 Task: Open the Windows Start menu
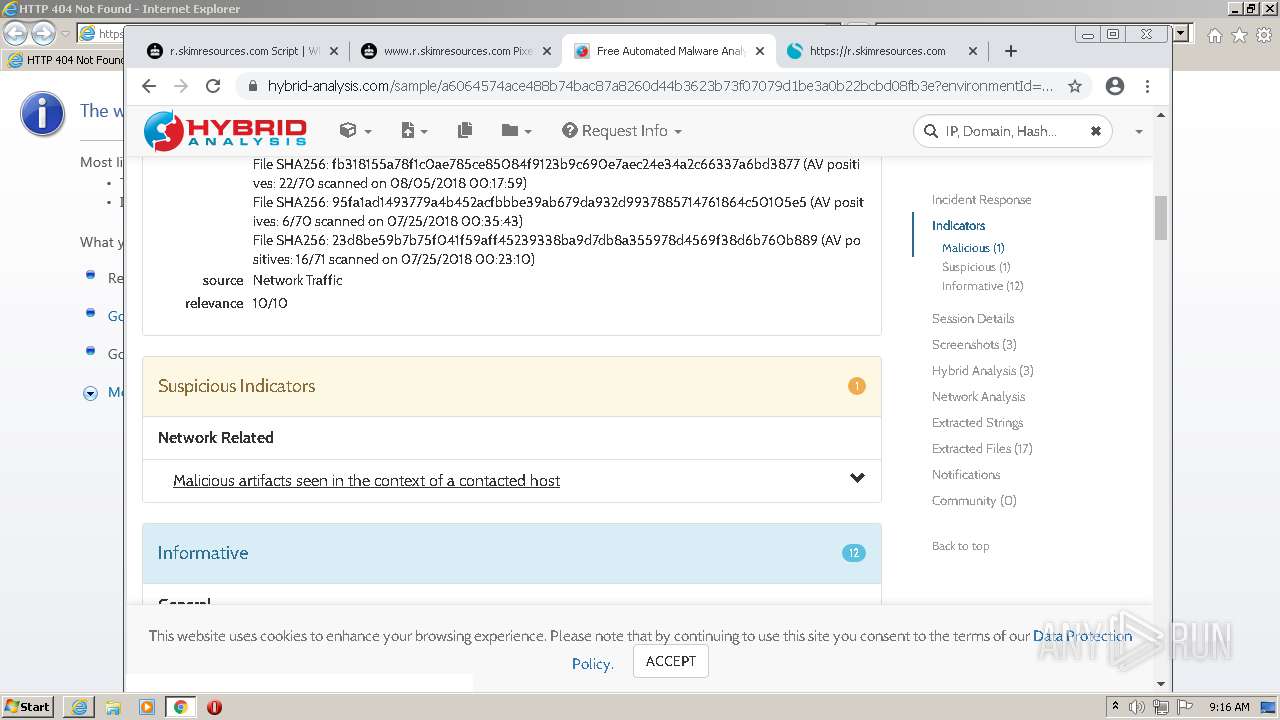pyautogui.click(x=27, y=706)
